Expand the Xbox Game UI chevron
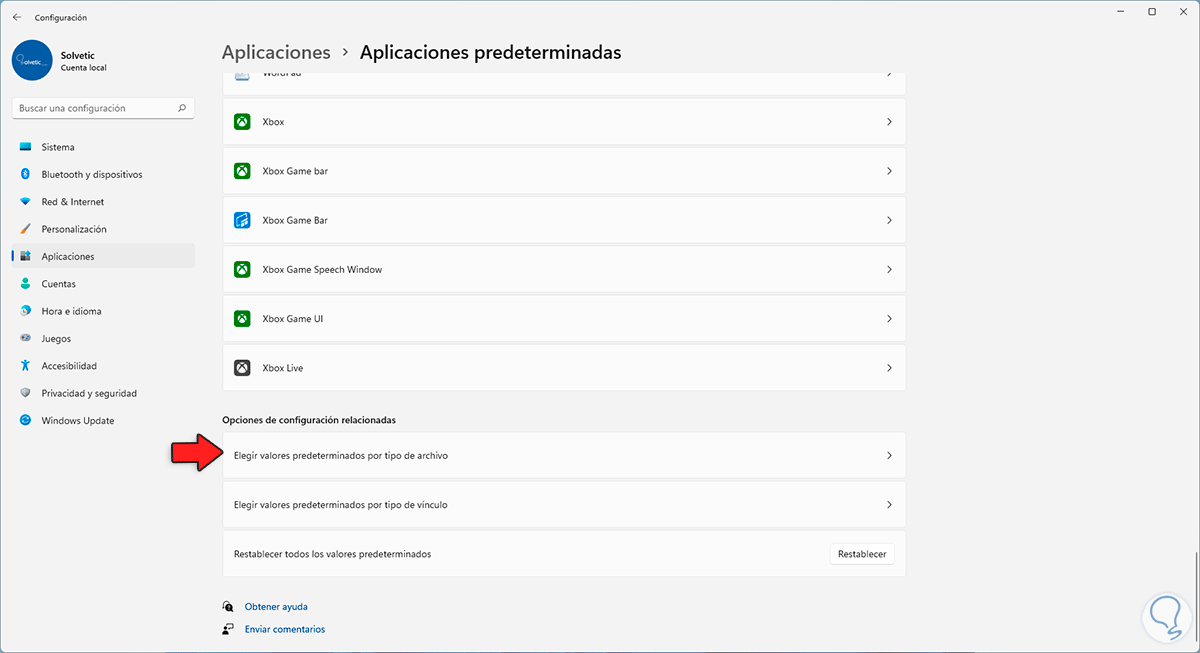The image size is (1200, 653). coord(889,319)
